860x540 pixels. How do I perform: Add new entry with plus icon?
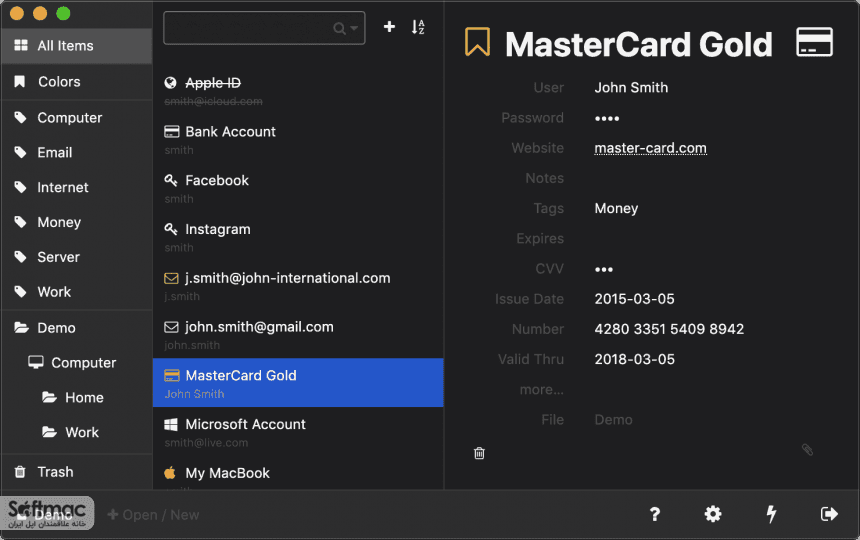click(389, 27)
